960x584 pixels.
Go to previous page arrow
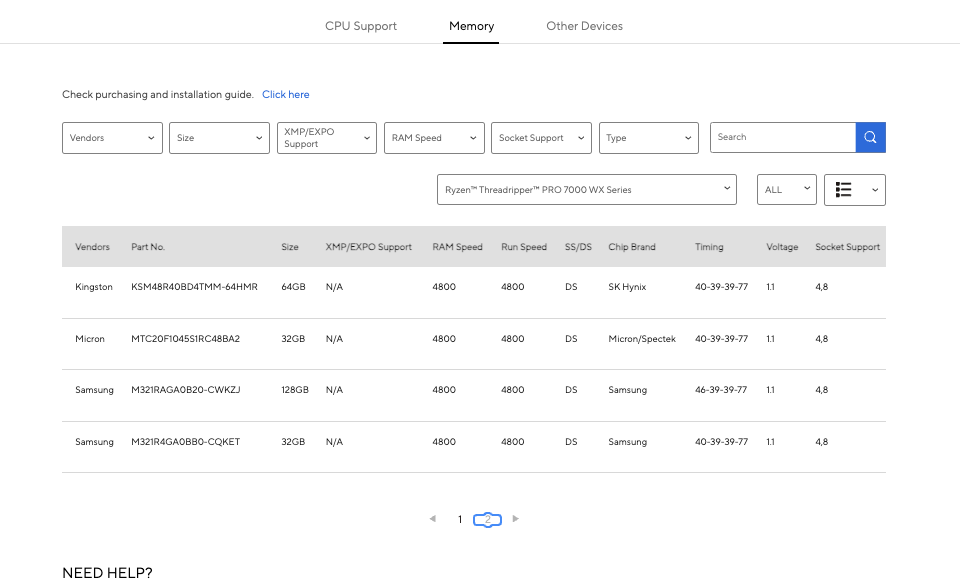coord(432,519)
